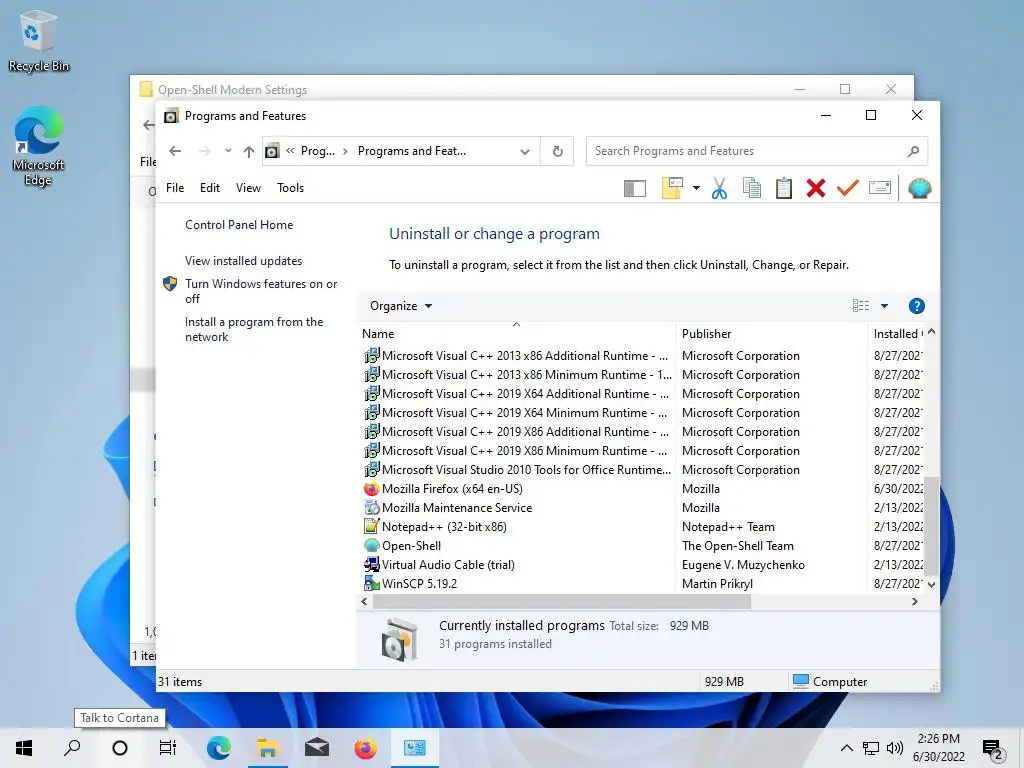Click the horizontal scrollbar right arrow
1024x768 pixels.
click(915, 601)
